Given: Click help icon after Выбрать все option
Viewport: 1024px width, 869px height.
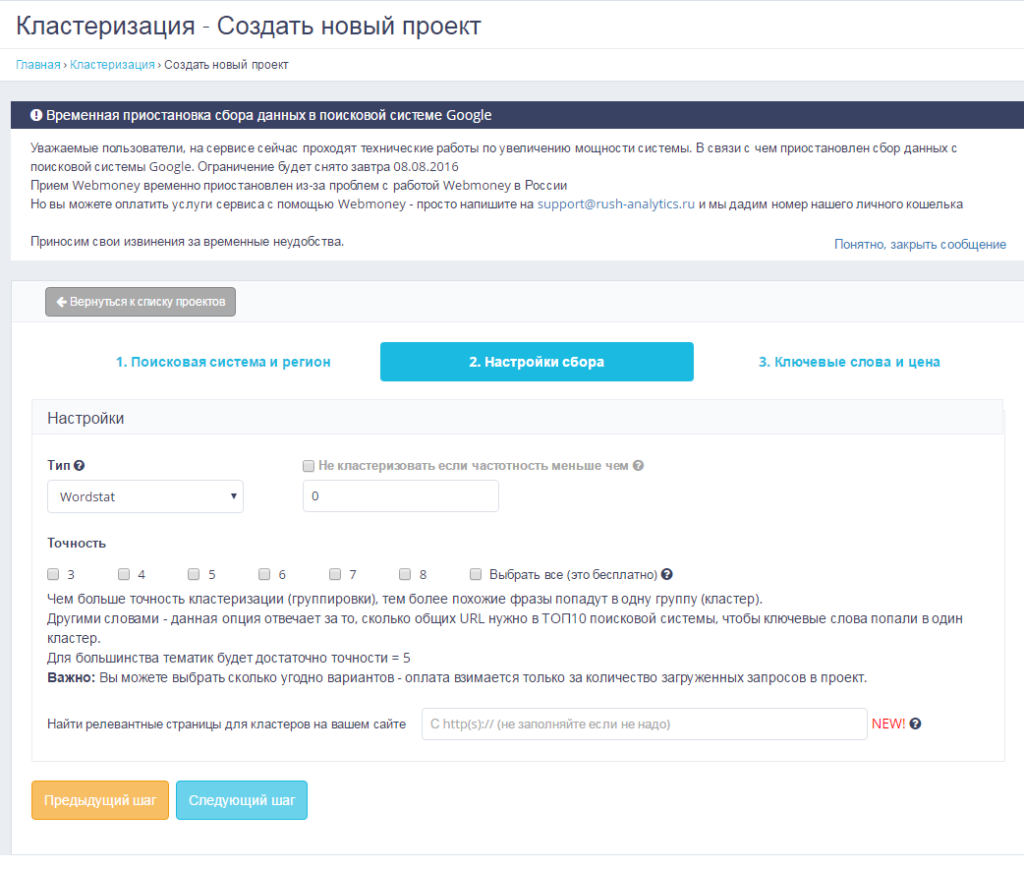Looking at the screenshot, I should (667, 575).
